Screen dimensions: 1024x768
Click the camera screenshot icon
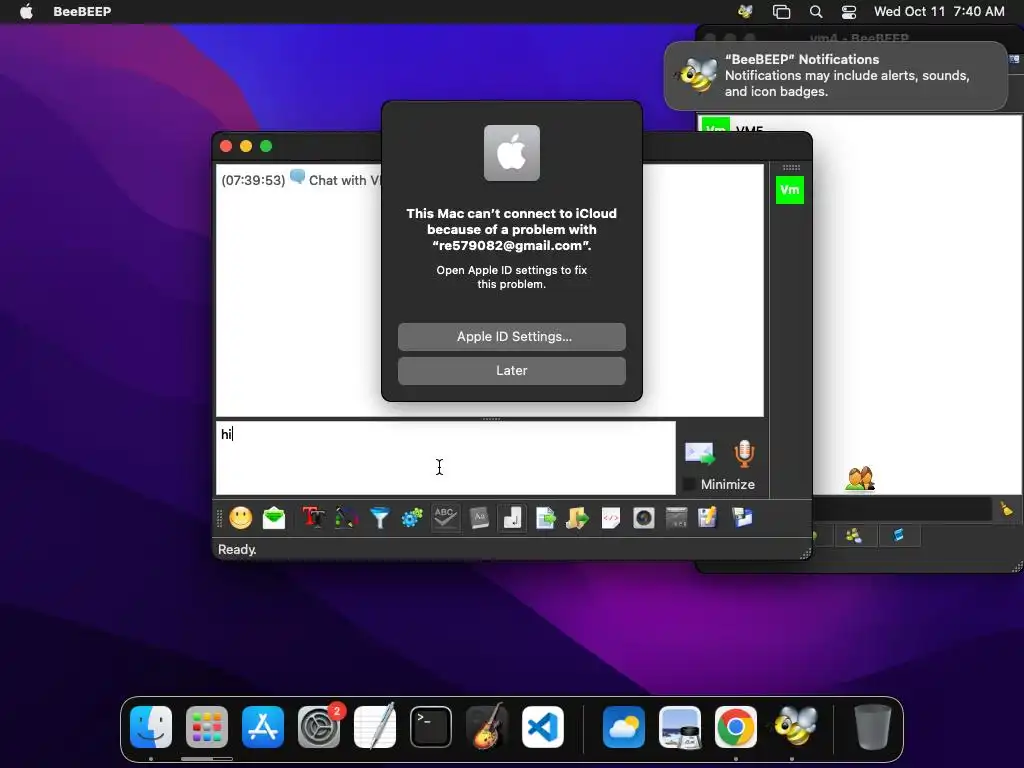coord(643,518)
